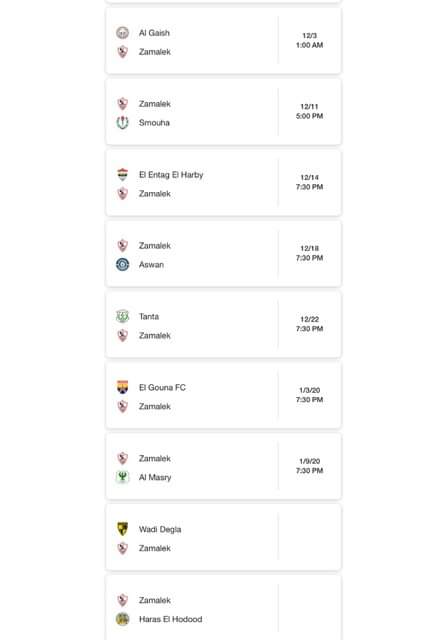Click the Tanta club crest
This screenshot has height=640, width=443.
(x=122, y=316)
